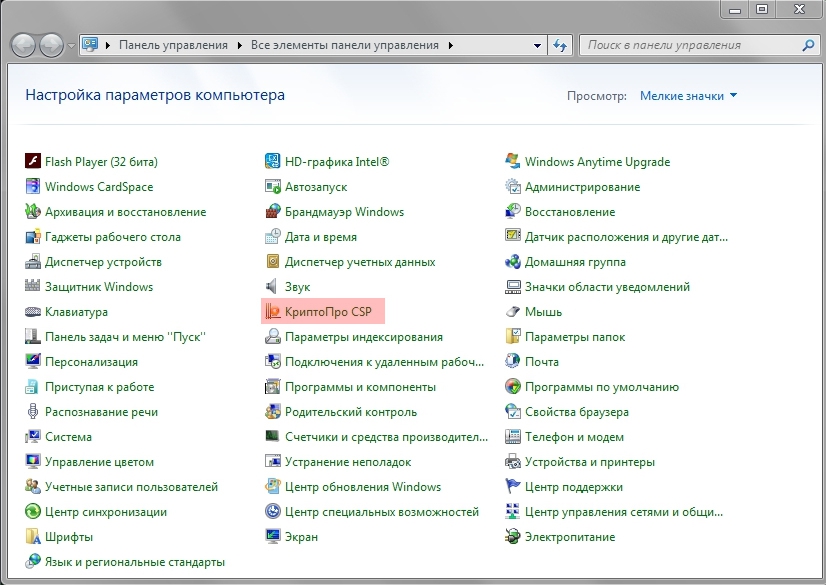The width and height of the screenshot is (826, 585).
Task: Open Центр обновления Windows link
Action: click(x=363, y=487)
